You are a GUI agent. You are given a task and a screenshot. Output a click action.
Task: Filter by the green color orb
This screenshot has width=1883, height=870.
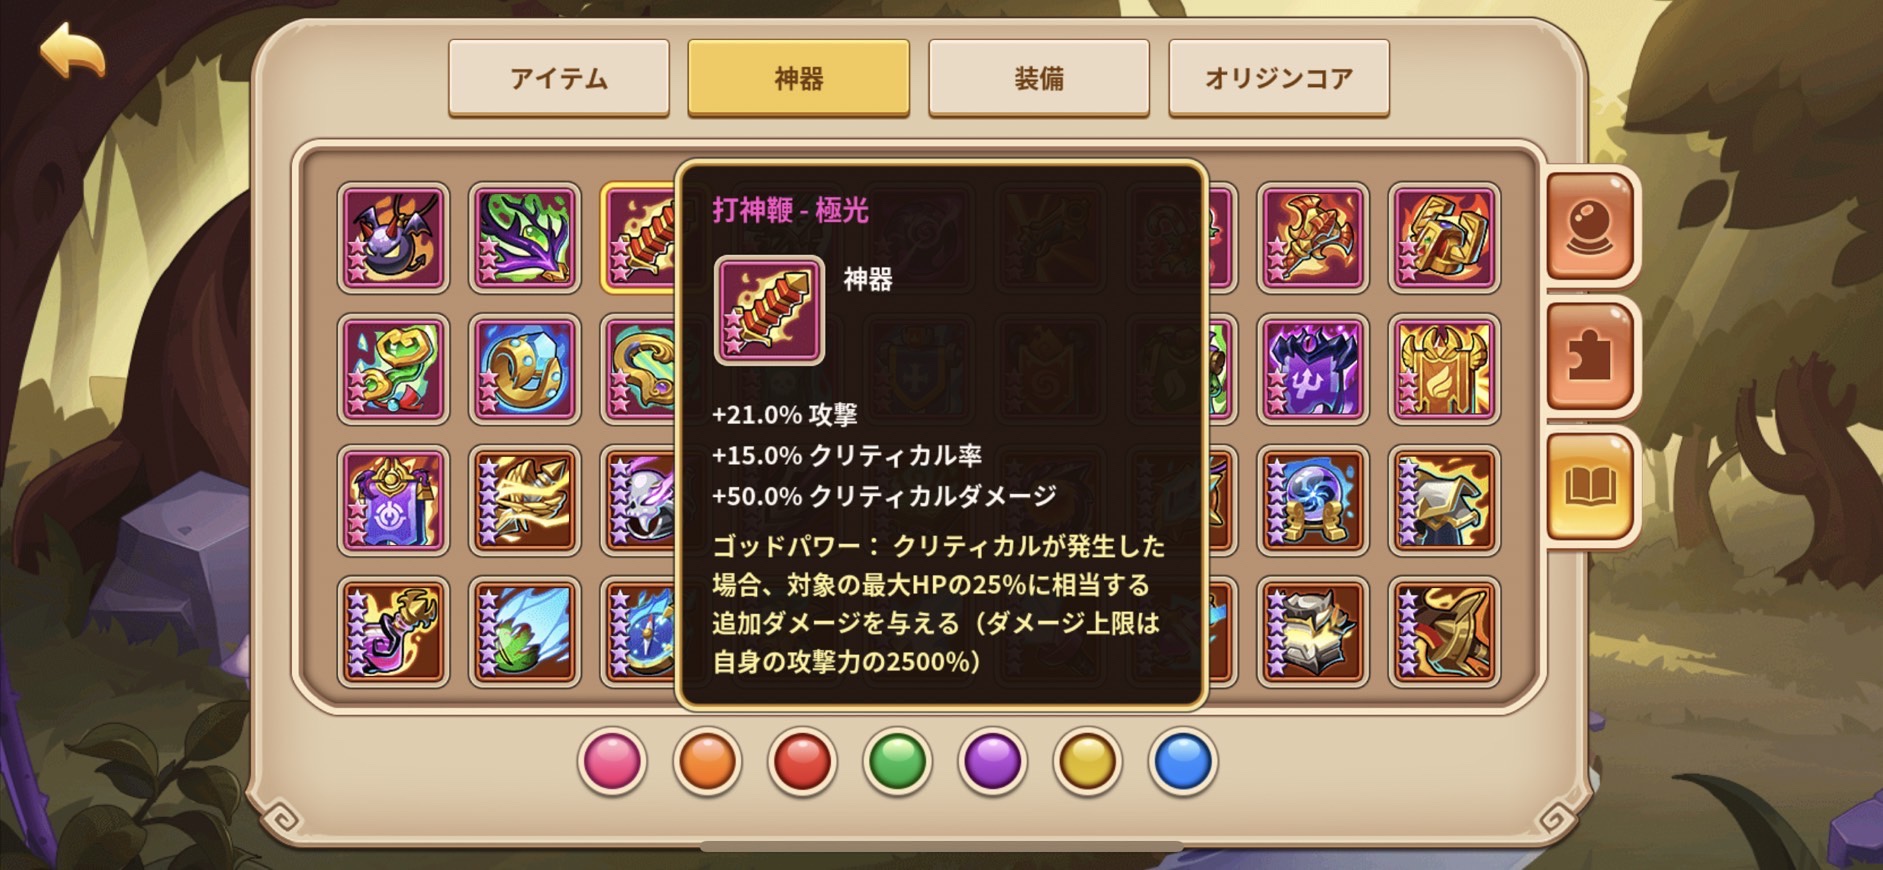pyautogui.click(x=897, y=762)
